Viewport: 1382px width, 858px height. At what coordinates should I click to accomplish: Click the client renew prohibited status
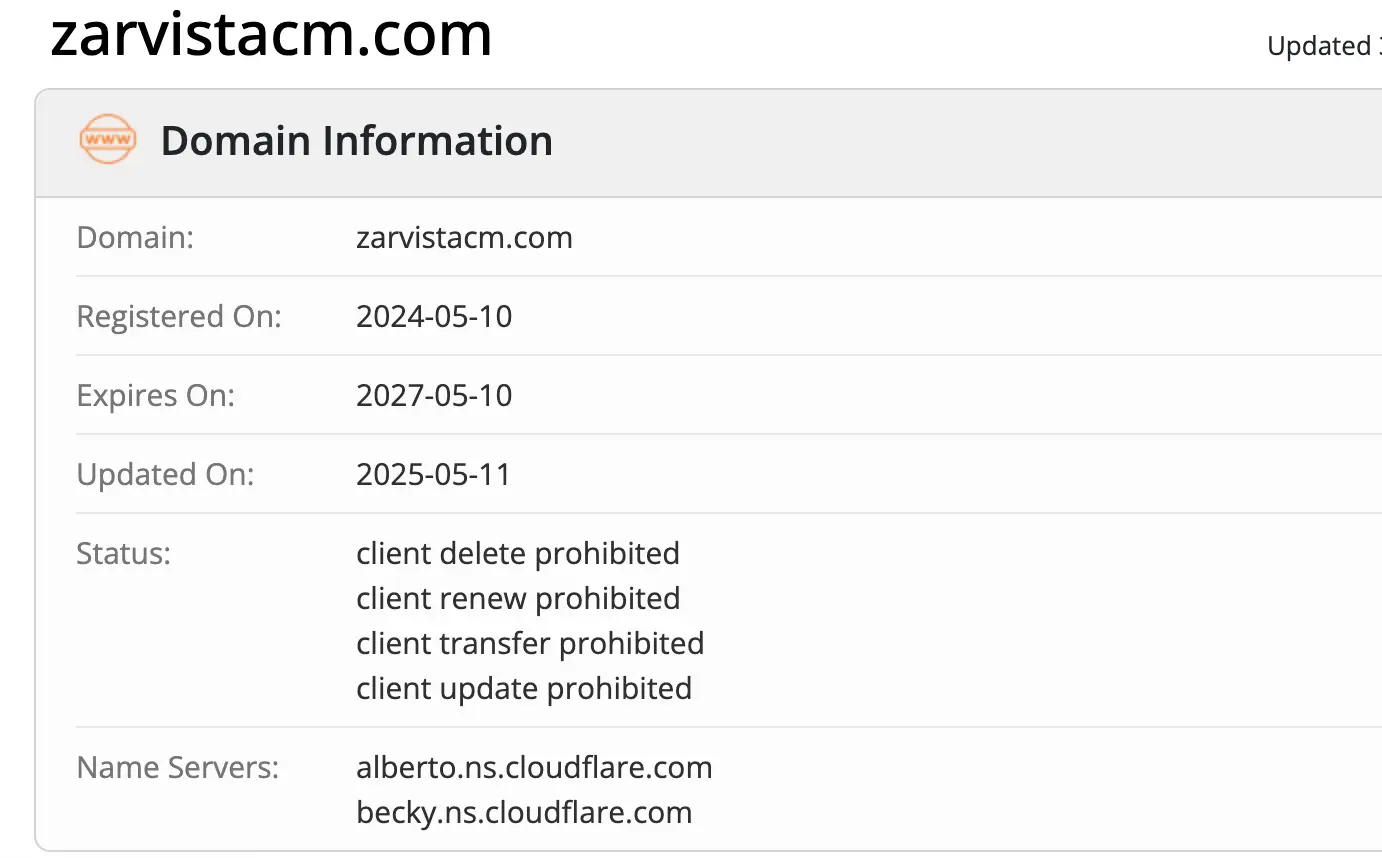(517, 598)
